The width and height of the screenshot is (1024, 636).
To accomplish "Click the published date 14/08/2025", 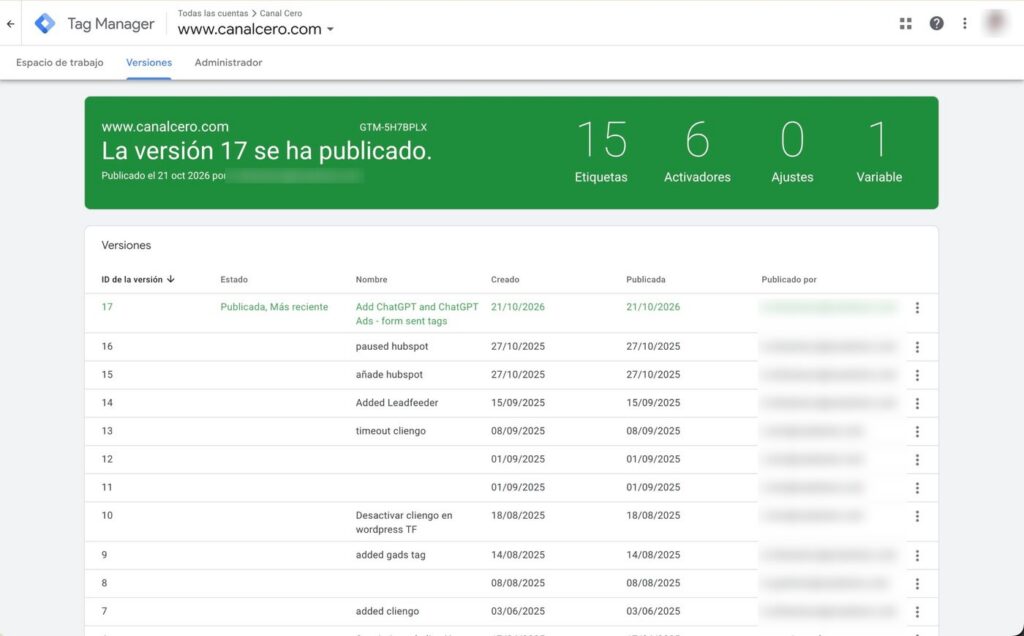I will [653, 555].
